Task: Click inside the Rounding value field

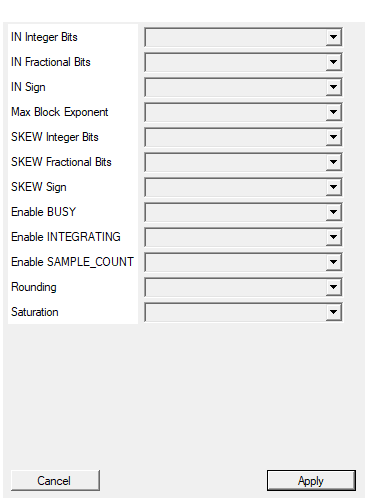Action: pyautogui.click(x=236, y=287)
